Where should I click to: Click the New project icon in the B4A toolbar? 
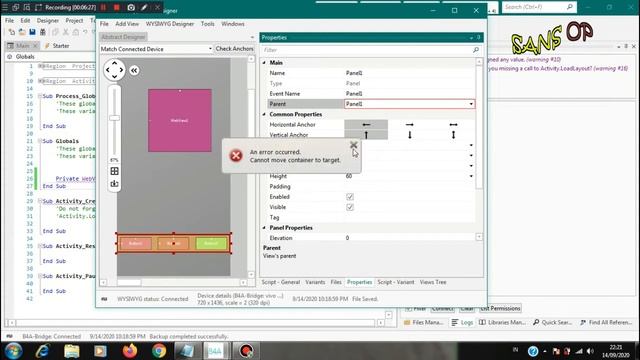pos(12,32)
